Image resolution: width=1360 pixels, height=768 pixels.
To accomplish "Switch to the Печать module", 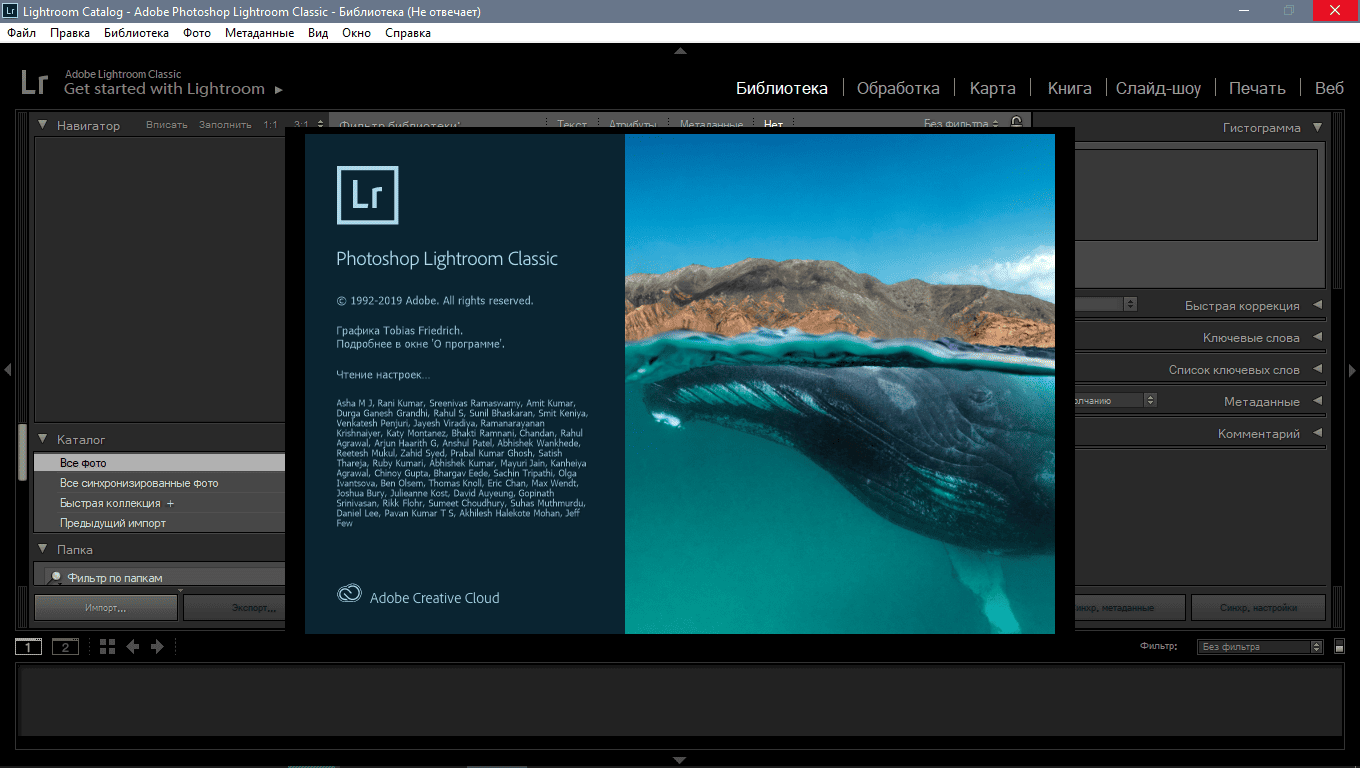I will [x=1257, y=88].
